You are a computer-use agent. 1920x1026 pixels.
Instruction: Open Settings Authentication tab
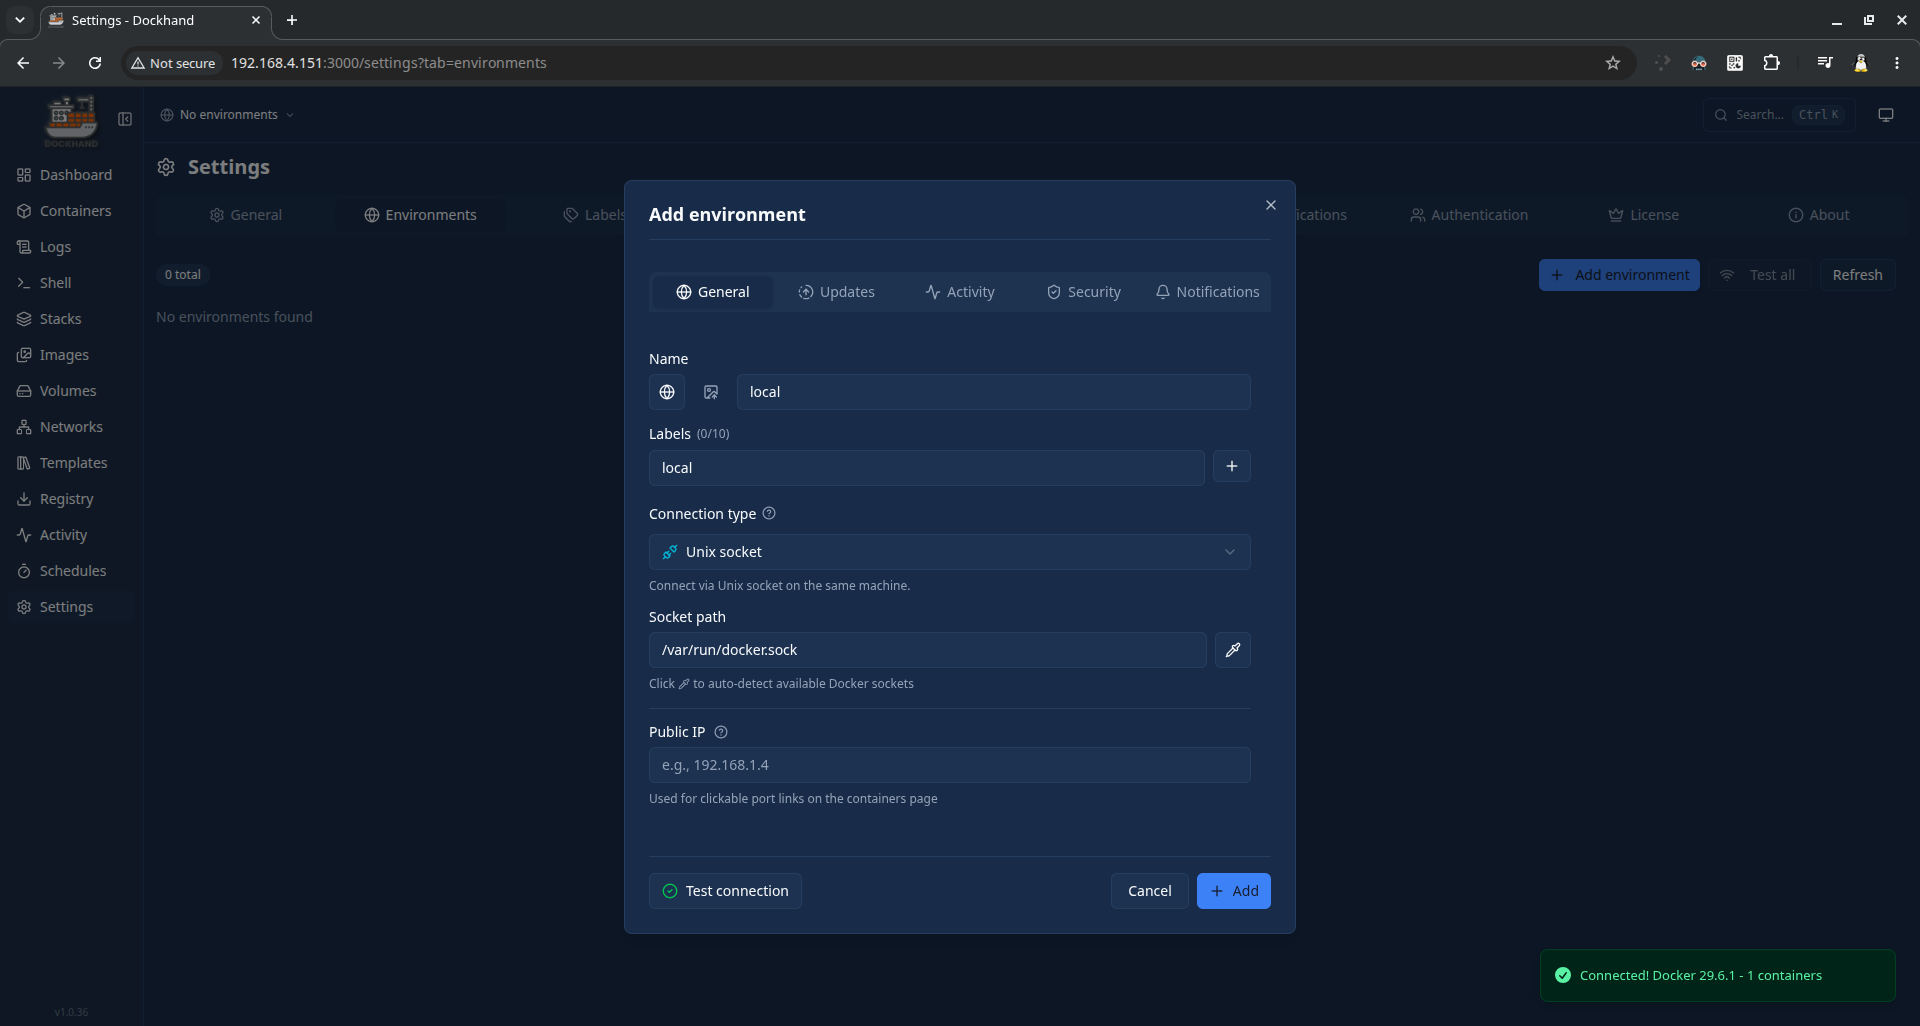[x=1469, y=215]
